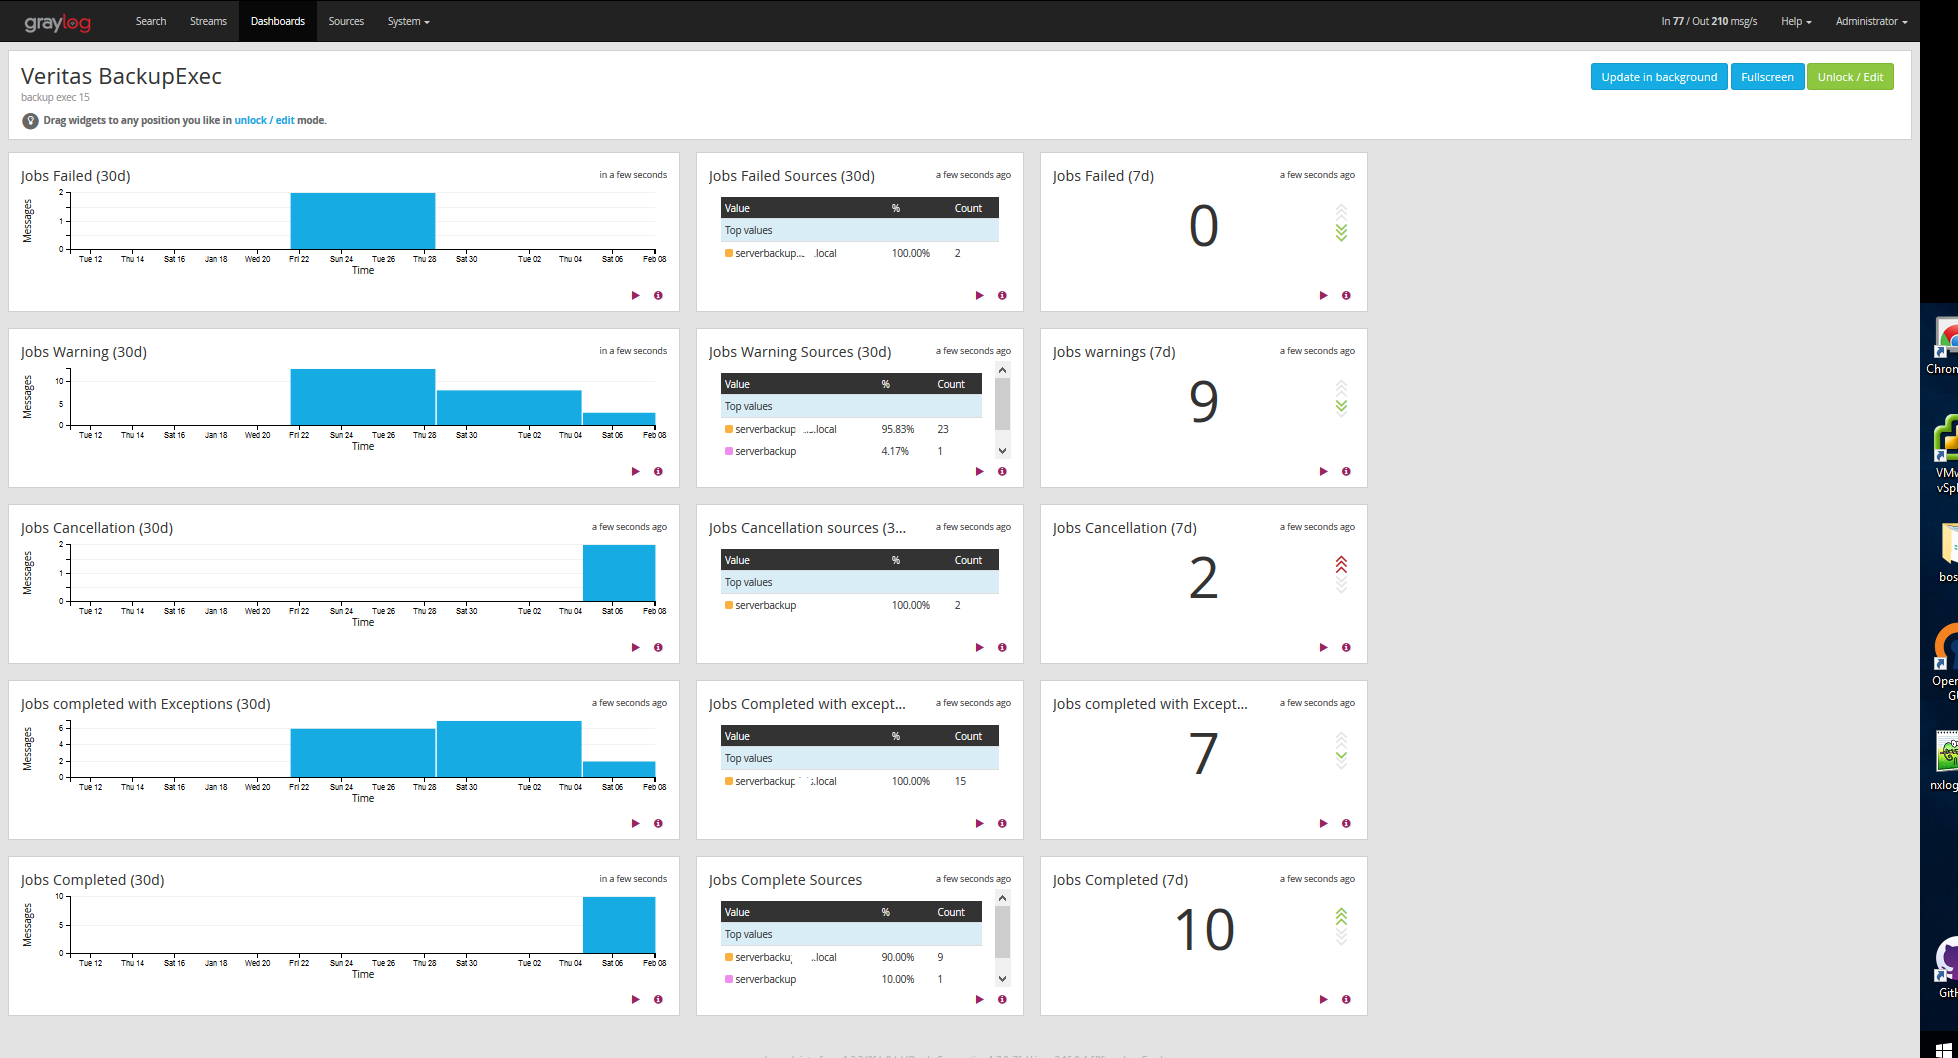Click the In/Out msg/s throughput indicator
Image resolution: width=1958 pixels, height=1058 pixels.
click(x=1709, y=21)
